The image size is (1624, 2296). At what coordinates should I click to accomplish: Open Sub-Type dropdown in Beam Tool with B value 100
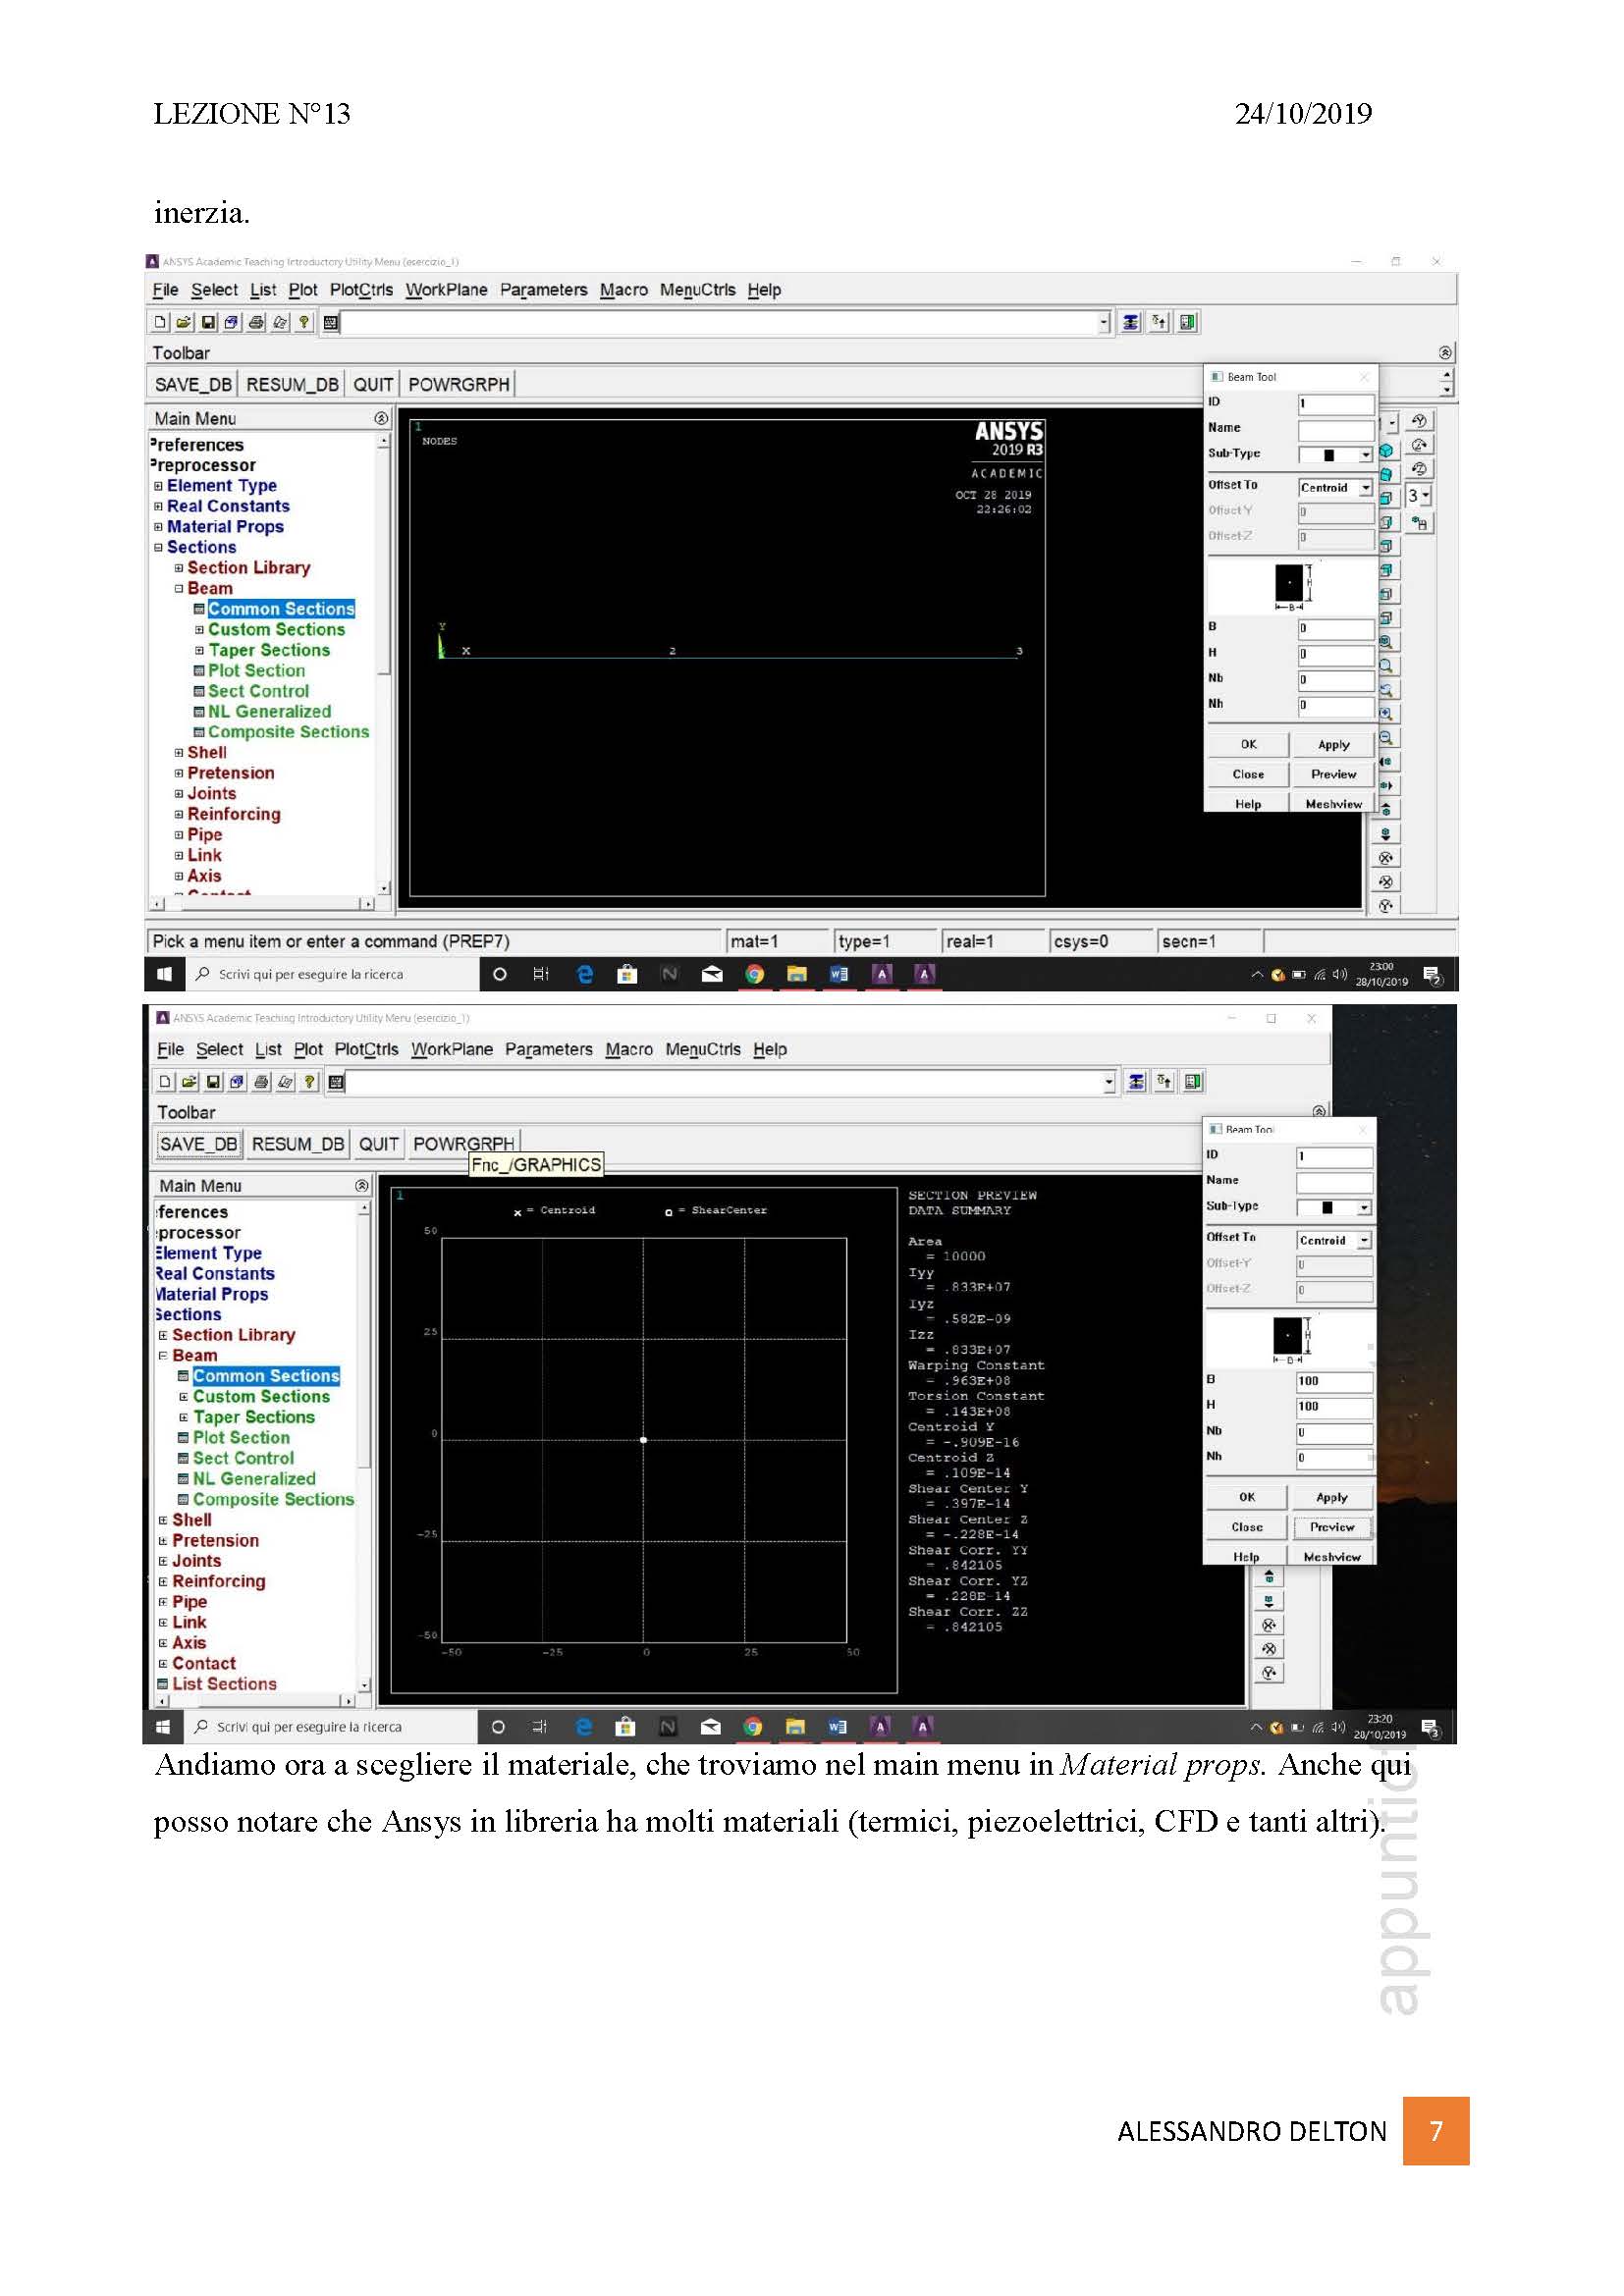pyautogui.click(x=1334, y=1208)
